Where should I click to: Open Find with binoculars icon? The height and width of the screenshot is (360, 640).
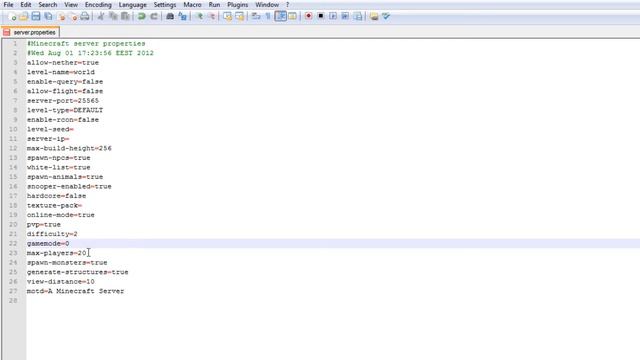coord(170,16)
